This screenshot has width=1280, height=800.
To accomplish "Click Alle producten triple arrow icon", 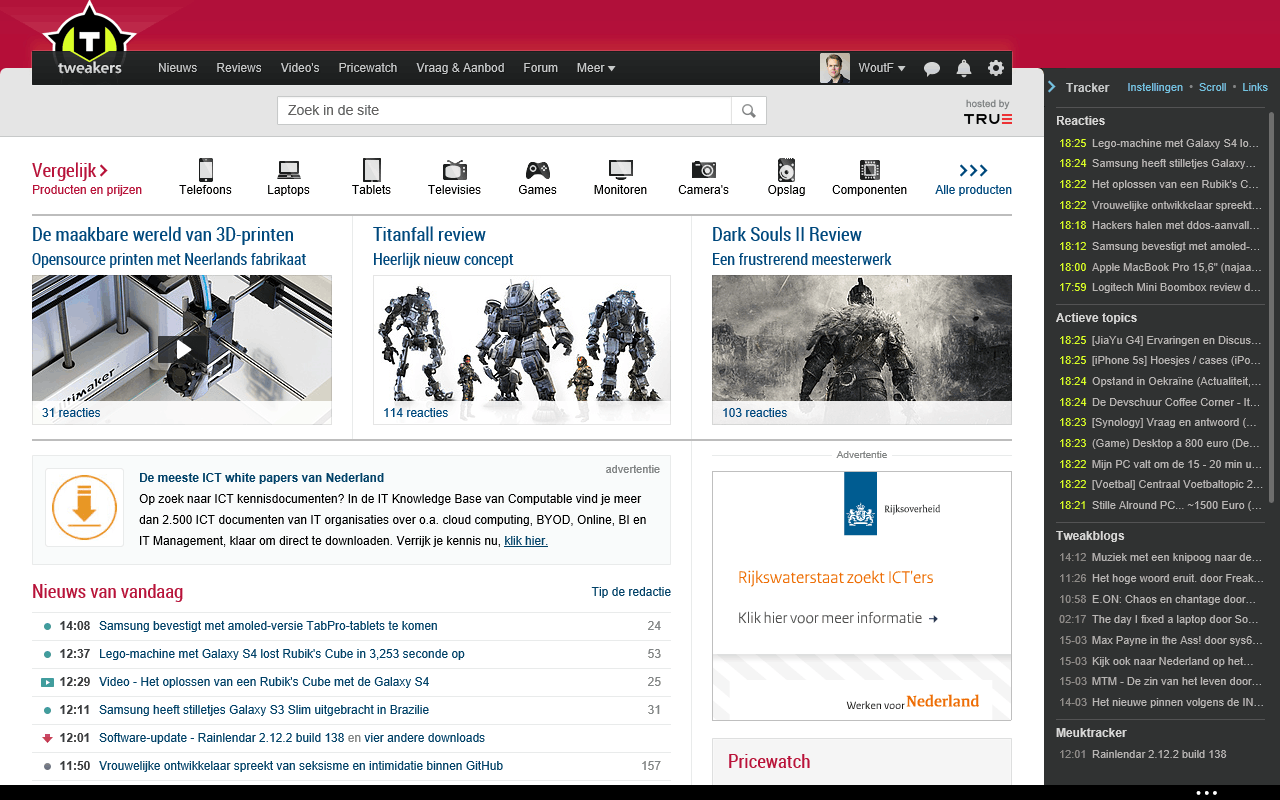I will (x=973, y=170).
